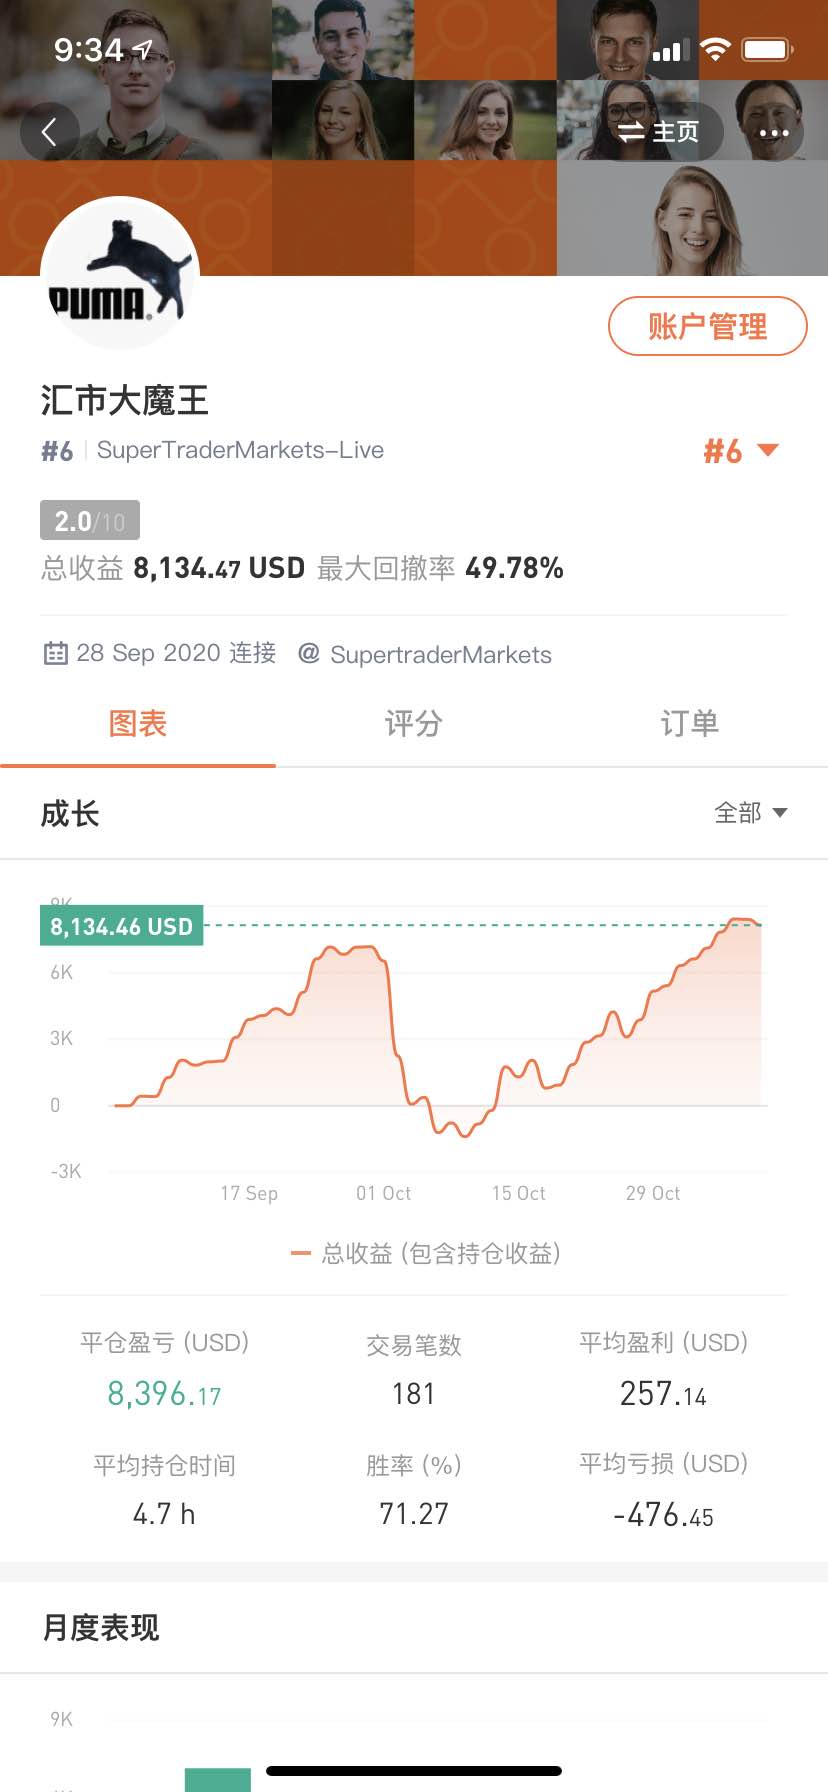Viewport: 828px width, 1792px height.
Task: Tap the @ icon before SupertraderMarkets
Action: 309,653
